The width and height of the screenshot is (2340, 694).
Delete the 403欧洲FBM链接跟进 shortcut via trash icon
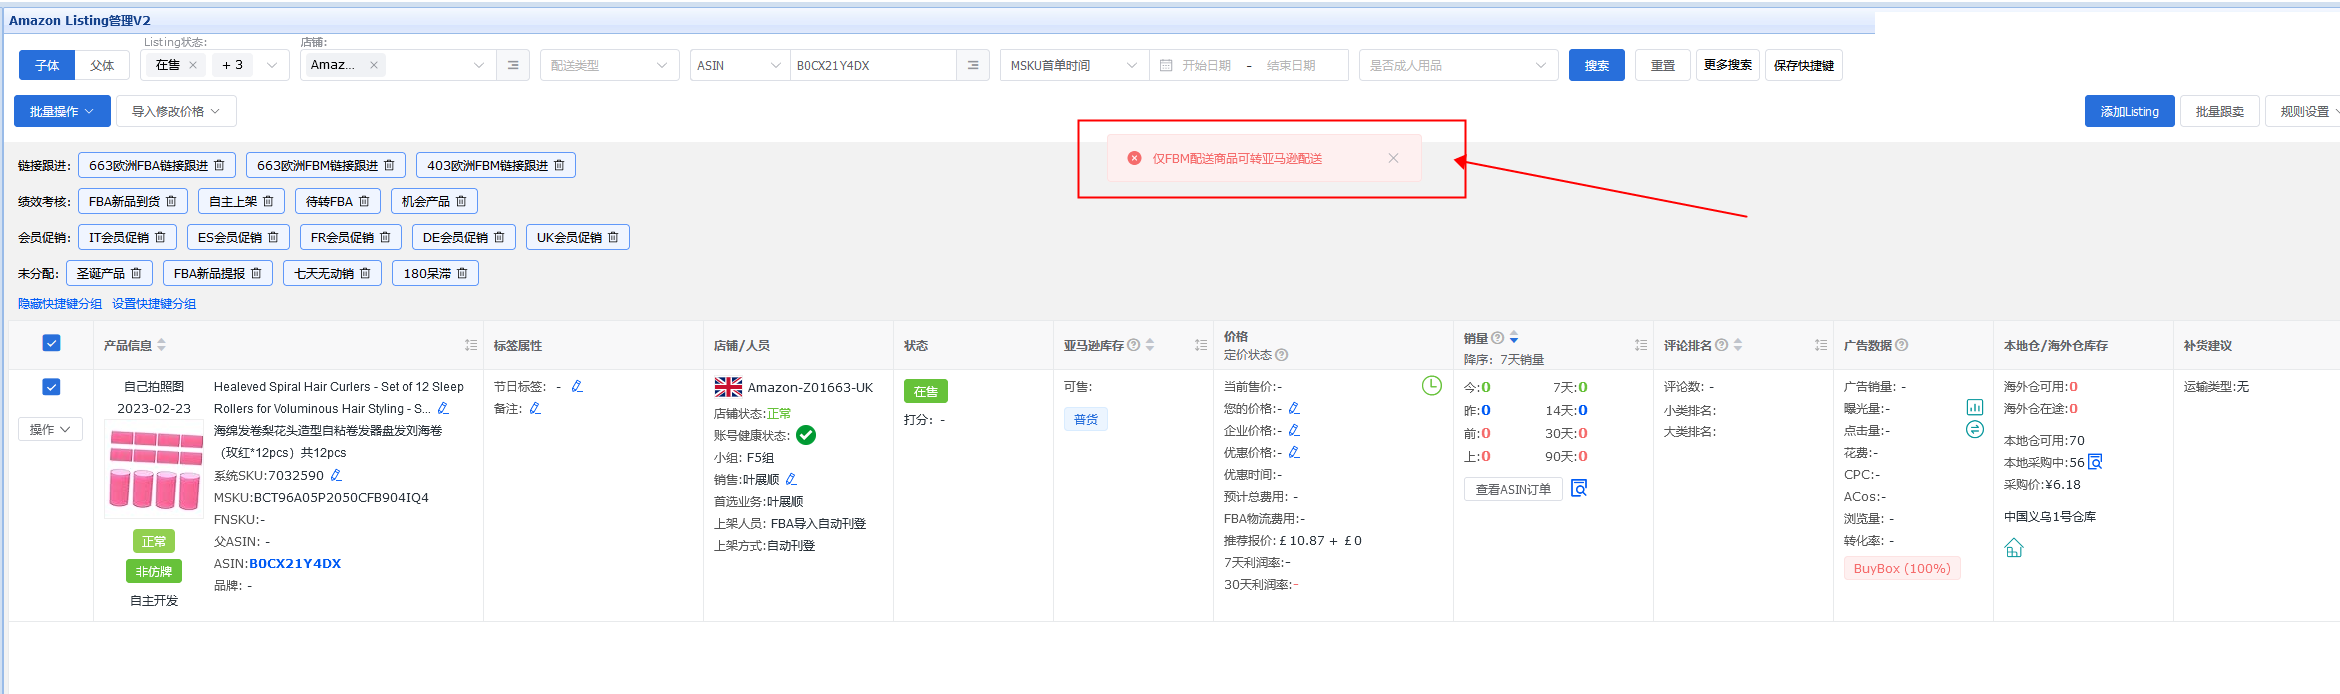coord(560,165)
